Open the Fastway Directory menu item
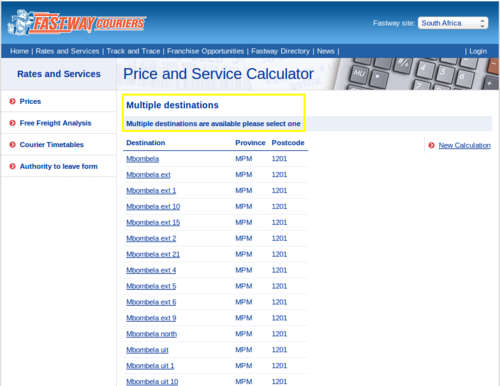The height and width of the screenshot is (386, 500). (280, 51)
